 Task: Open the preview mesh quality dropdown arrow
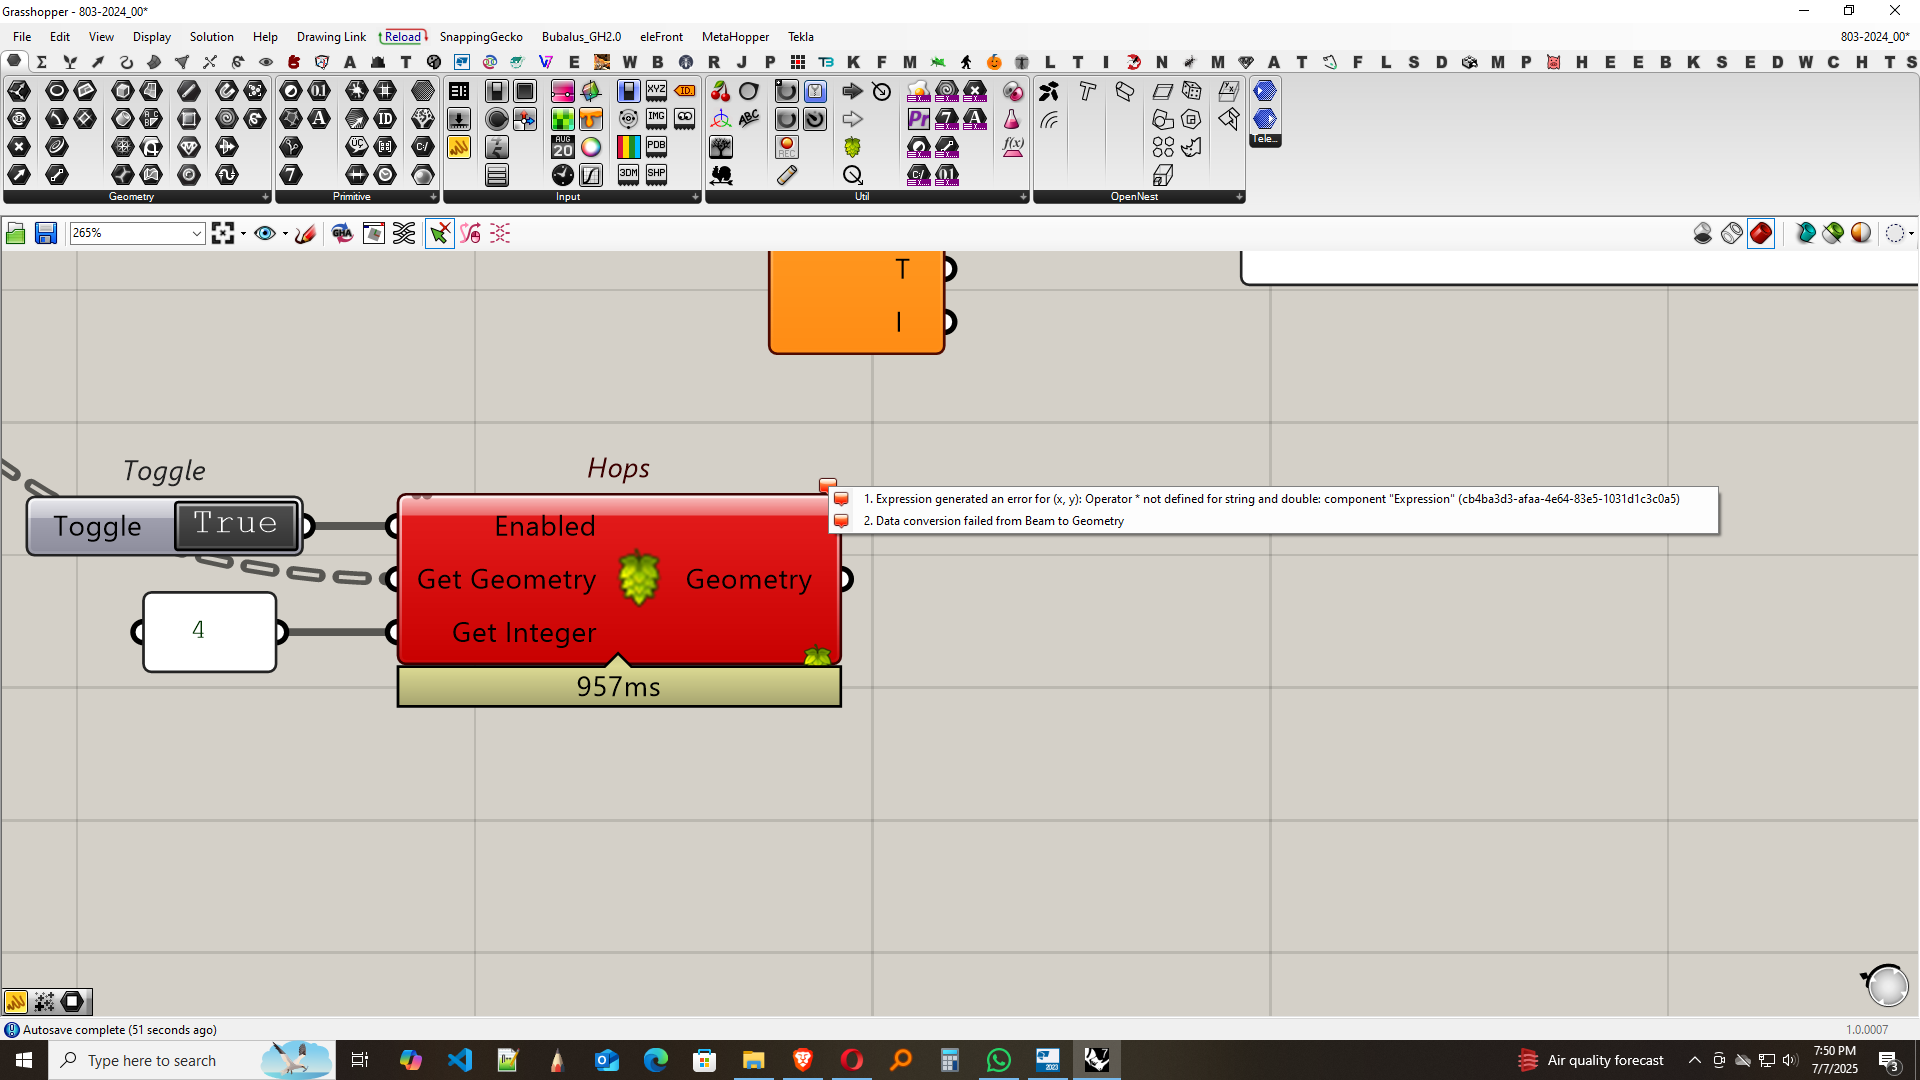pos(1911,234)
